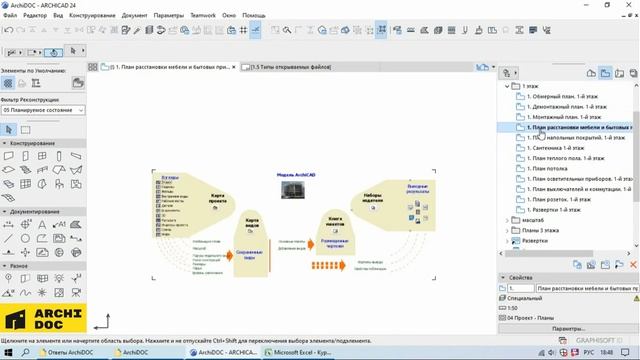This screenshot has height=360, width=640.
Task: Toggle the highlighted element-defaults grid icon
Action: [x=8, y=83]
